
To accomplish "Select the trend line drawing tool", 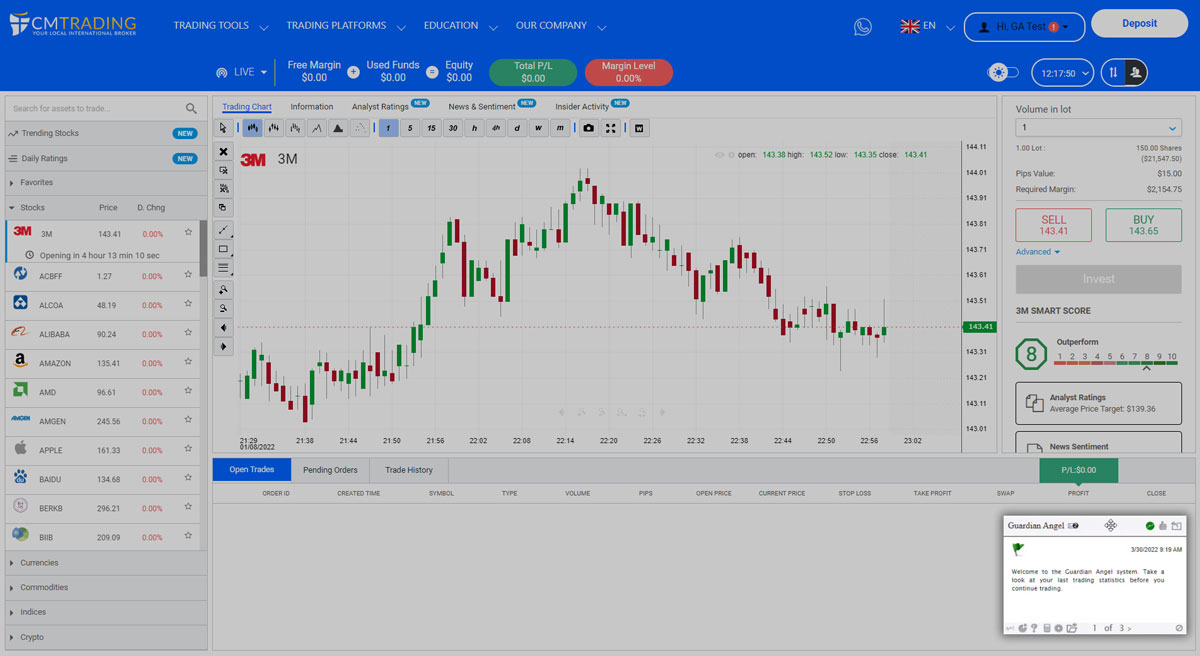I will (x=224, y=230).
